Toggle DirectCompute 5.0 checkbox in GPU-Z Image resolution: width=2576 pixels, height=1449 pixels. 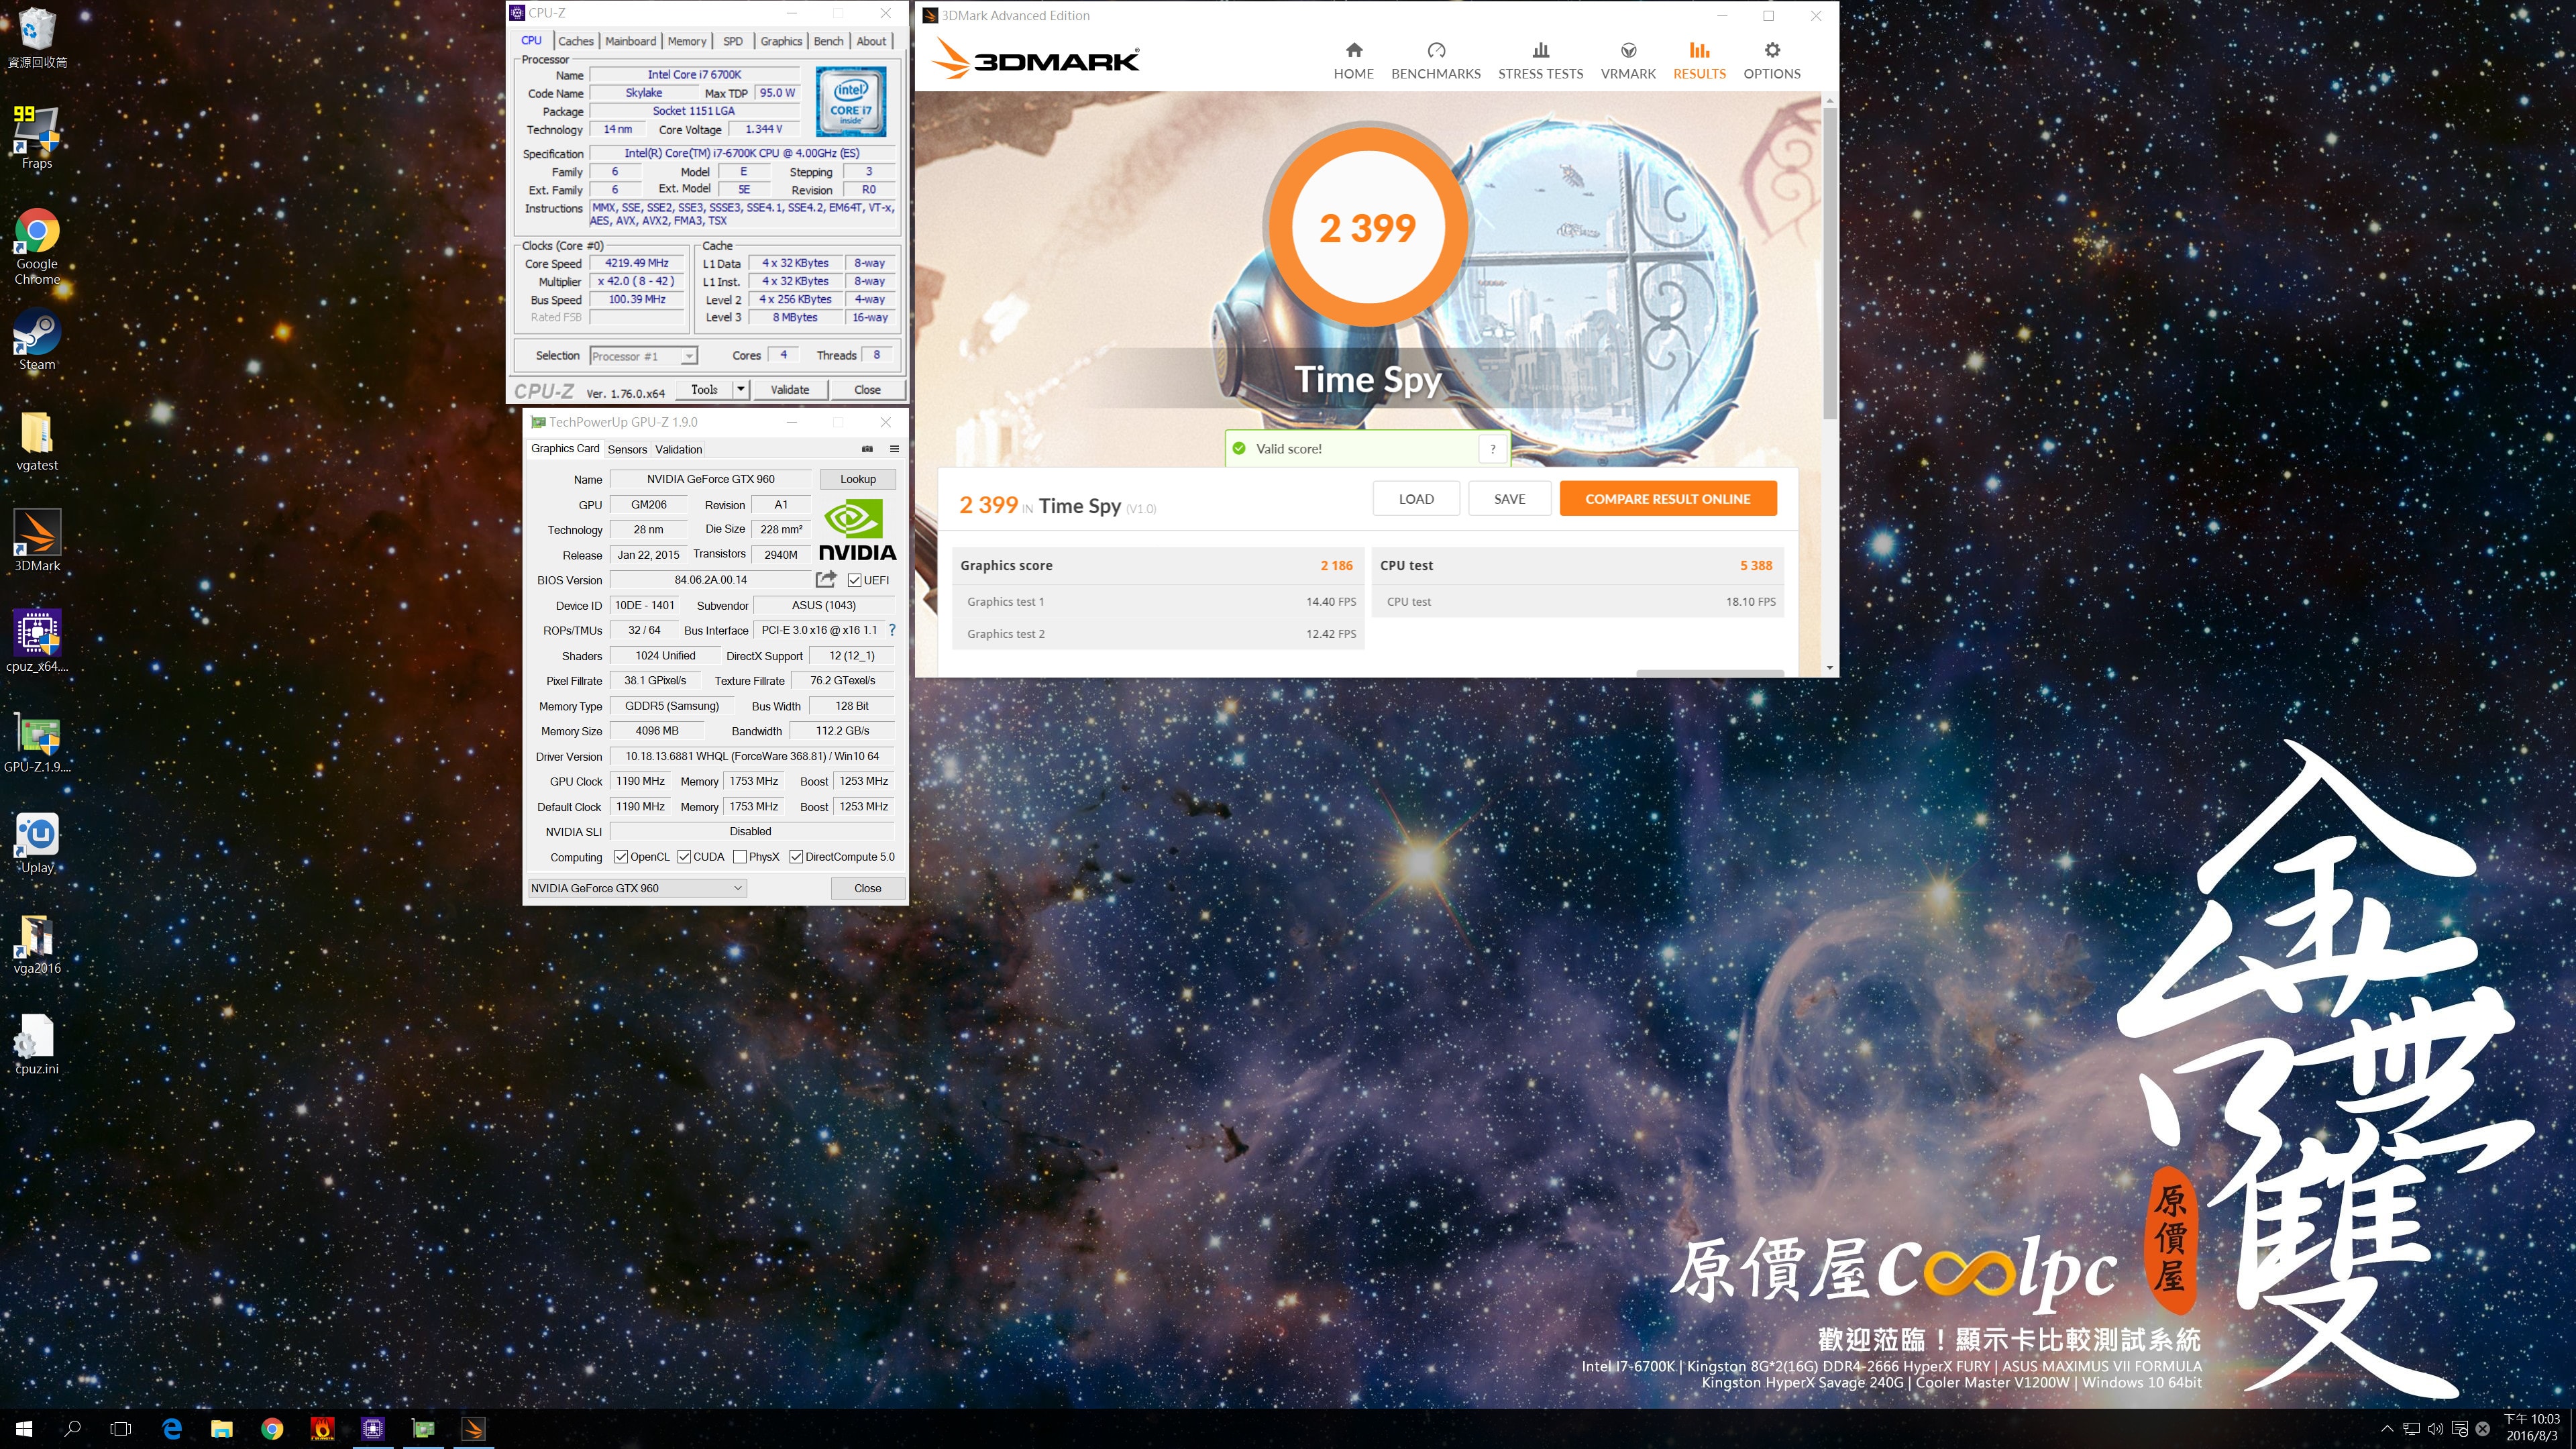point(796,857)
